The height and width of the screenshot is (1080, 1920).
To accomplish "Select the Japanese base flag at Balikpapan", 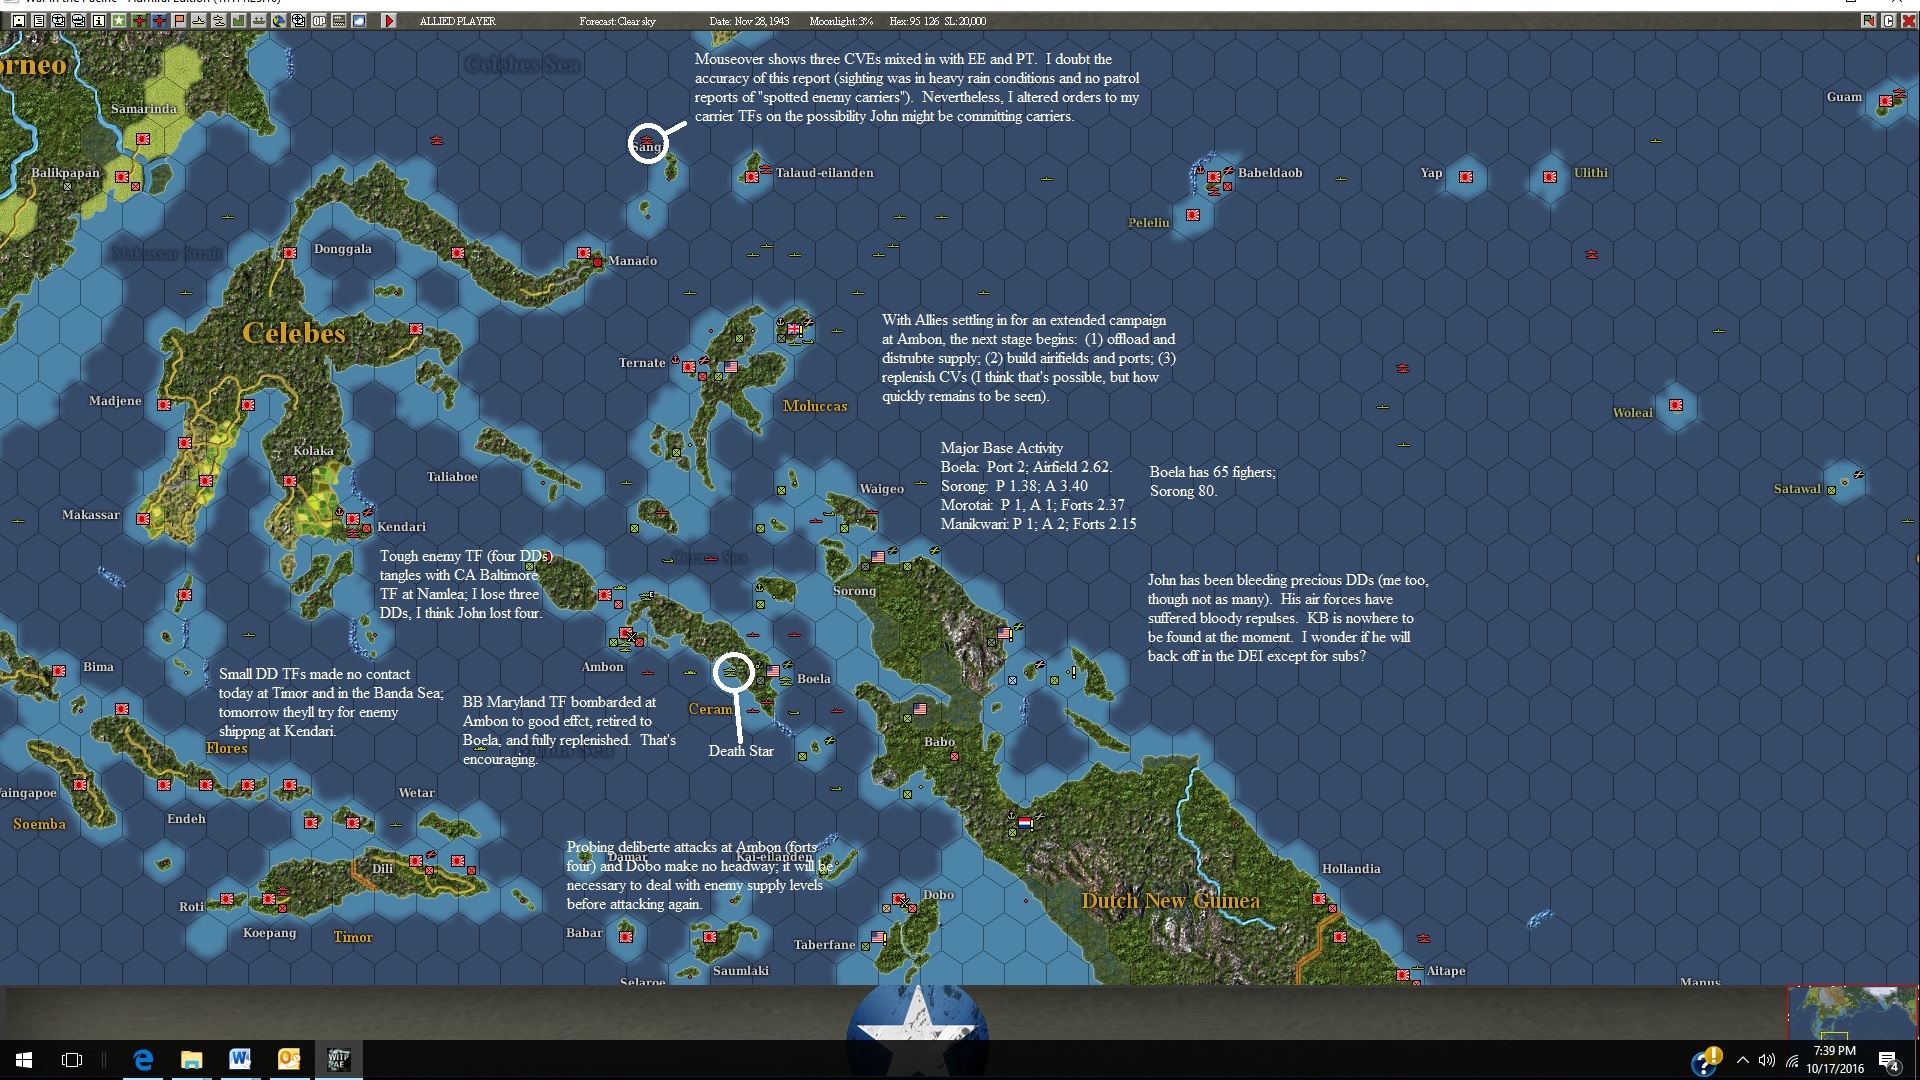I will pos(122,177).
